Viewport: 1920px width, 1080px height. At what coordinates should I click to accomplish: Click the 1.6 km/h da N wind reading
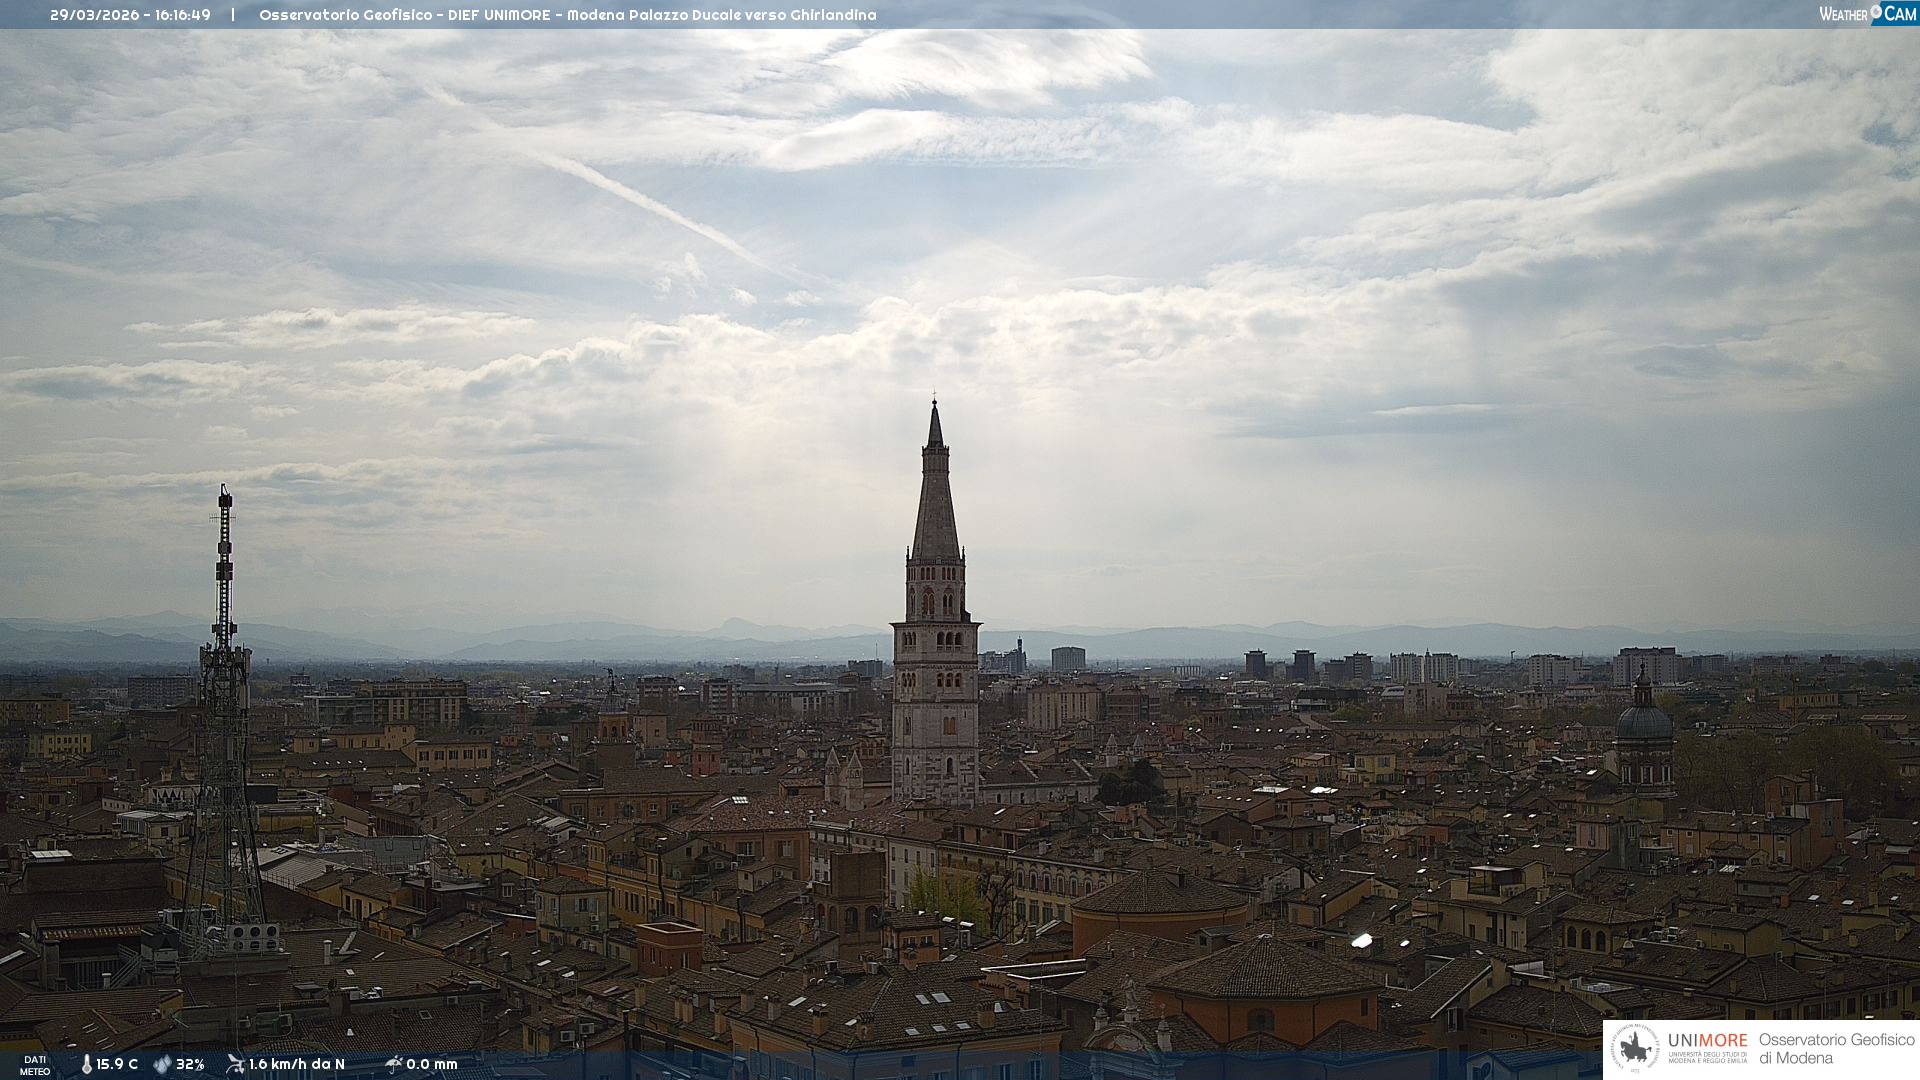tap(296, 1064)
